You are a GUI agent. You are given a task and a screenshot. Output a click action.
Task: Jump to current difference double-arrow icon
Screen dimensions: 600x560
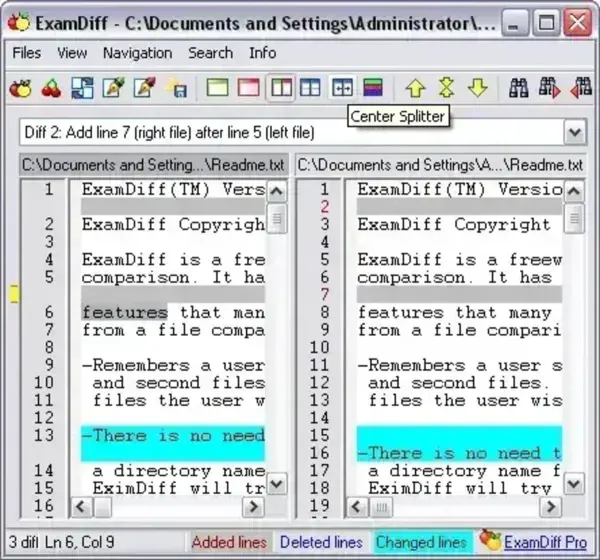tap(447, 88)
